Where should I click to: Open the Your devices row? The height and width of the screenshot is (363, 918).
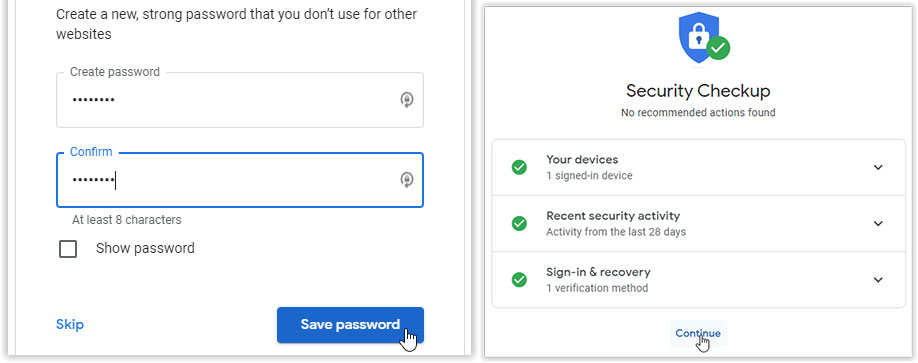click(698, 167)
